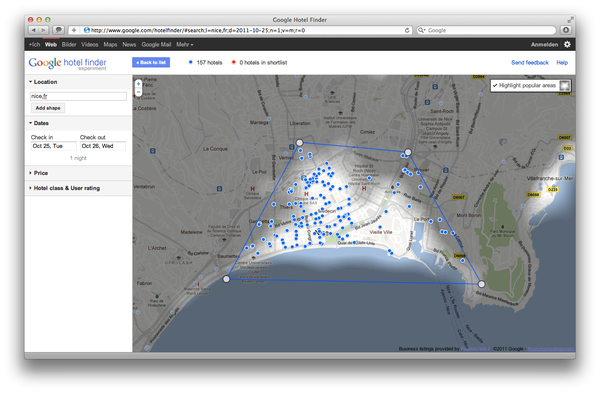Image resolution: width=600 pixels, height=393 pixels.
Task: Open the +Ich menu item
Action: coord(34,44)
